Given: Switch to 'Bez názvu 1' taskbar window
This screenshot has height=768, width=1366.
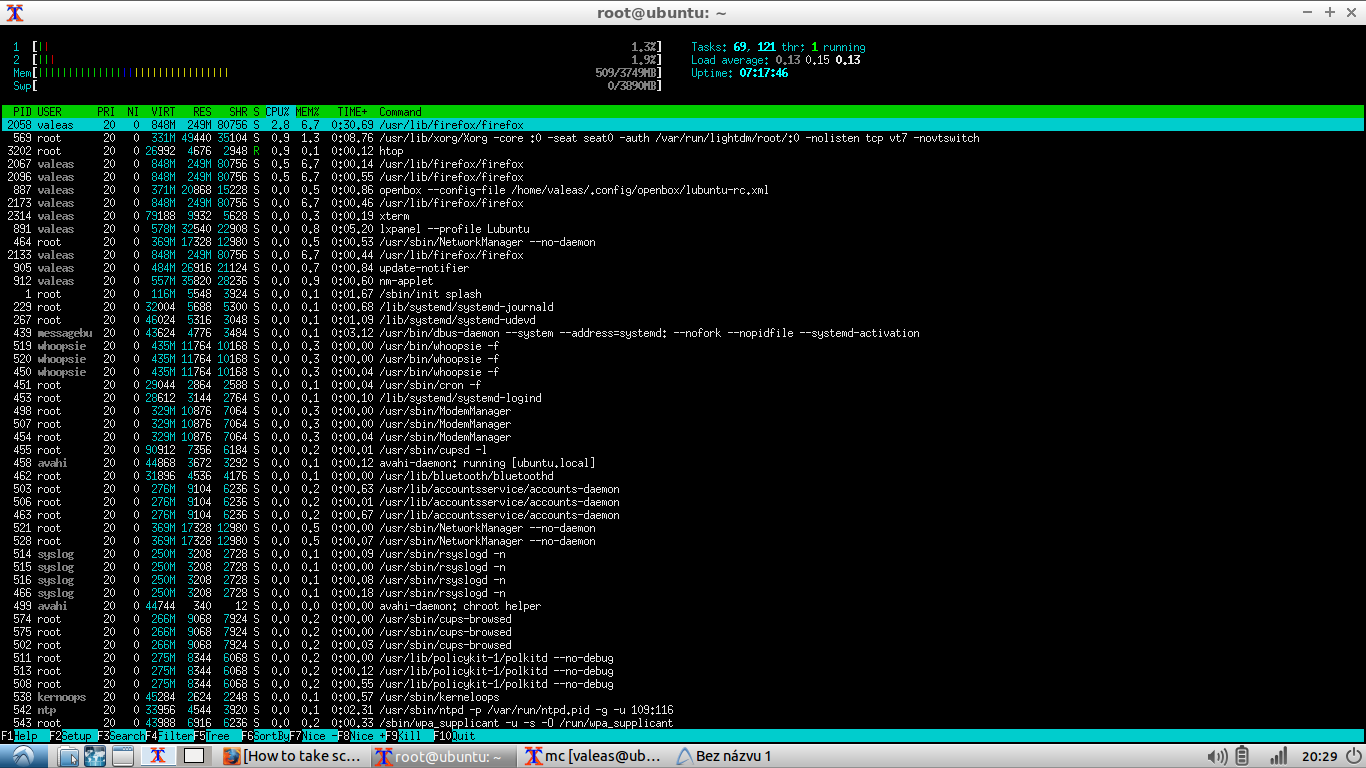Looking at the screenshot, I should tap(744, 756).
